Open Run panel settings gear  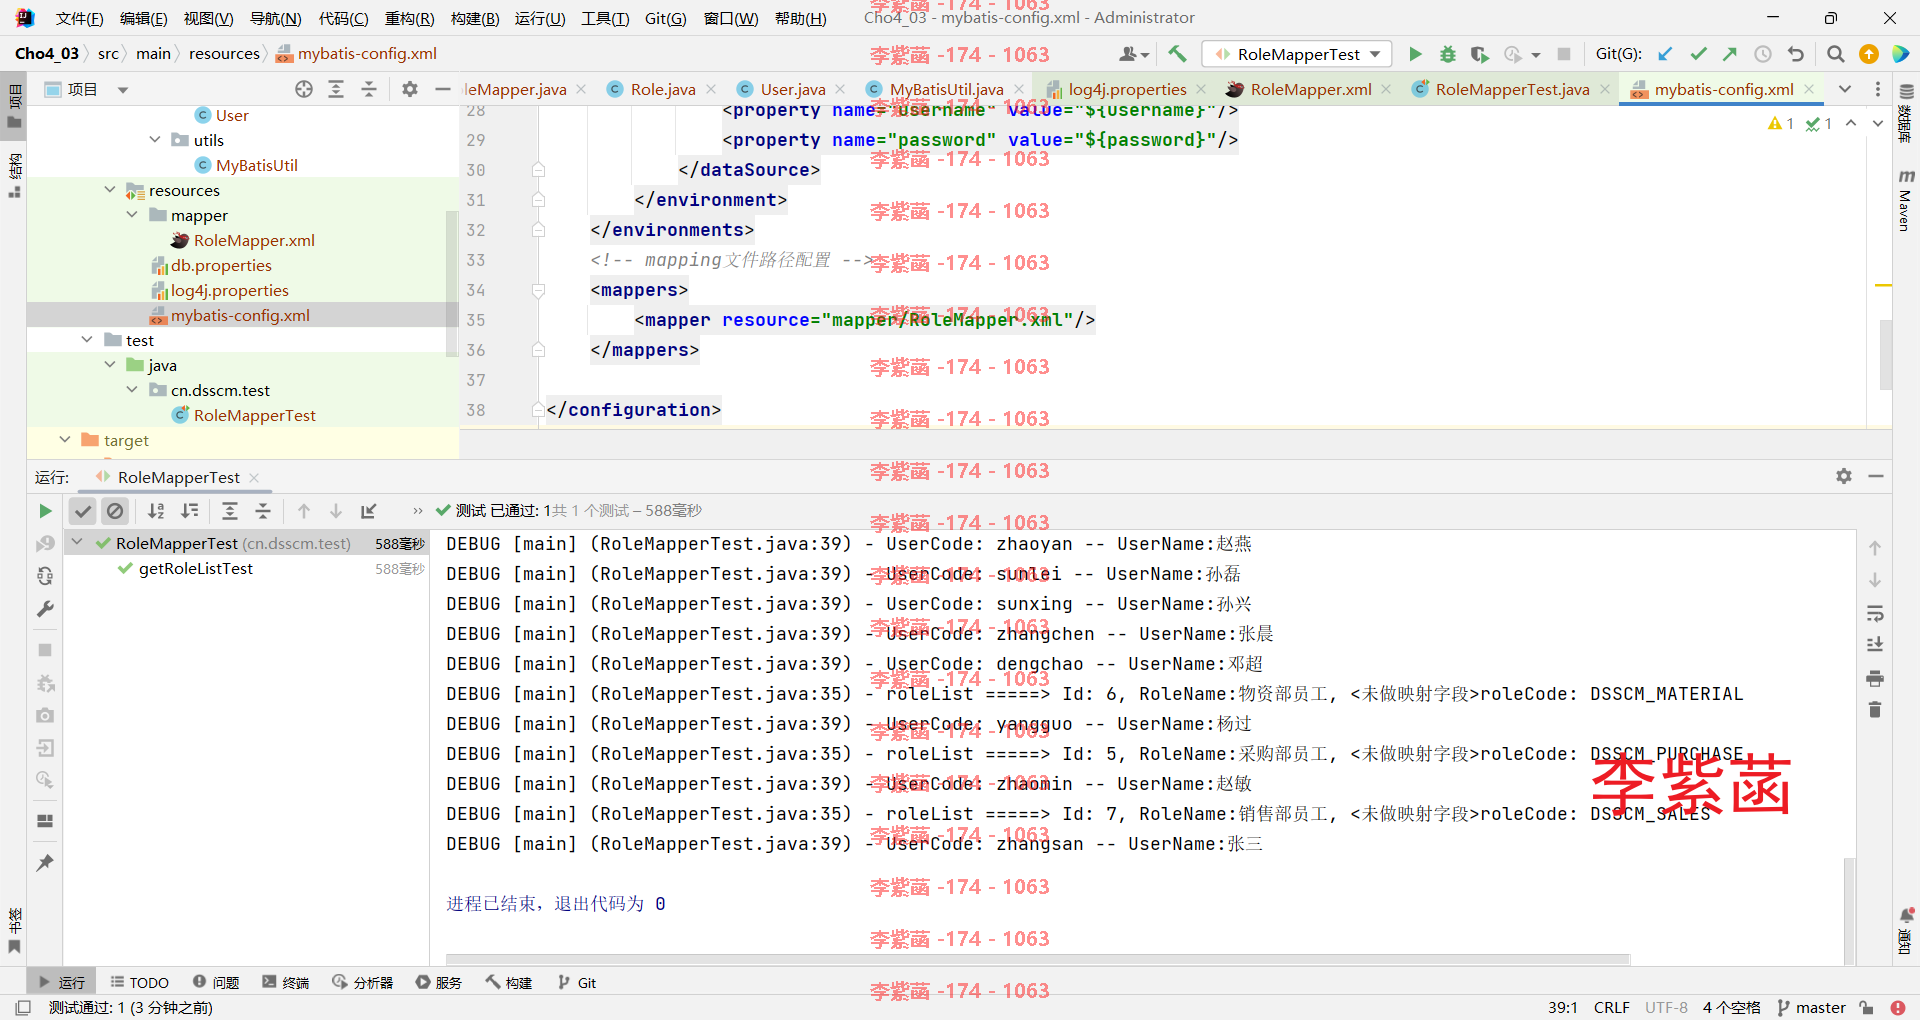1844,476
